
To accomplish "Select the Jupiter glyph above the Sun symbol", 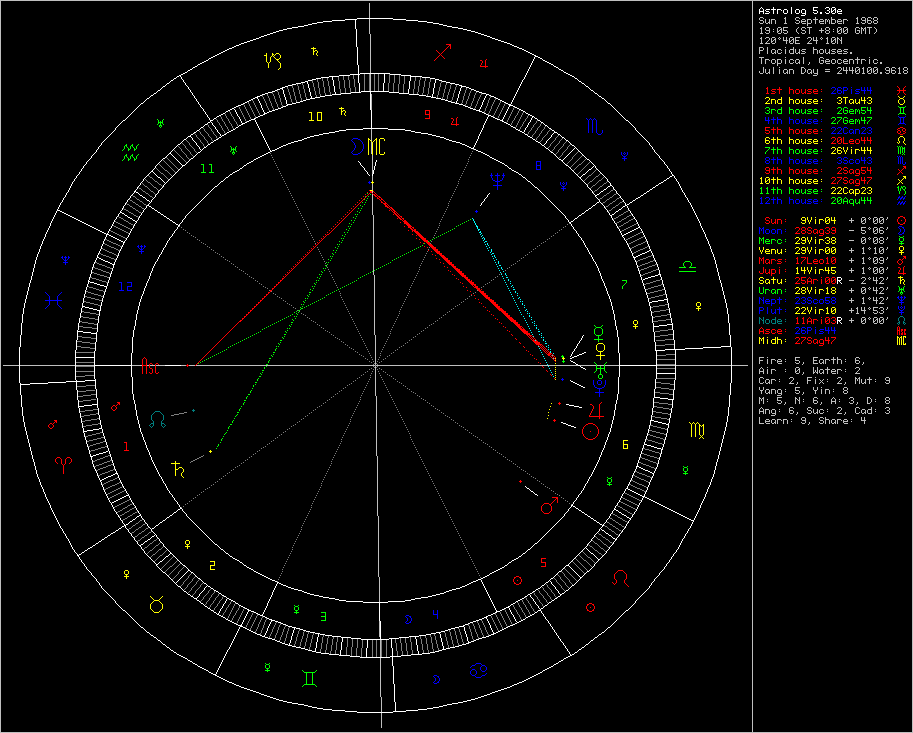I will [597, 411].
